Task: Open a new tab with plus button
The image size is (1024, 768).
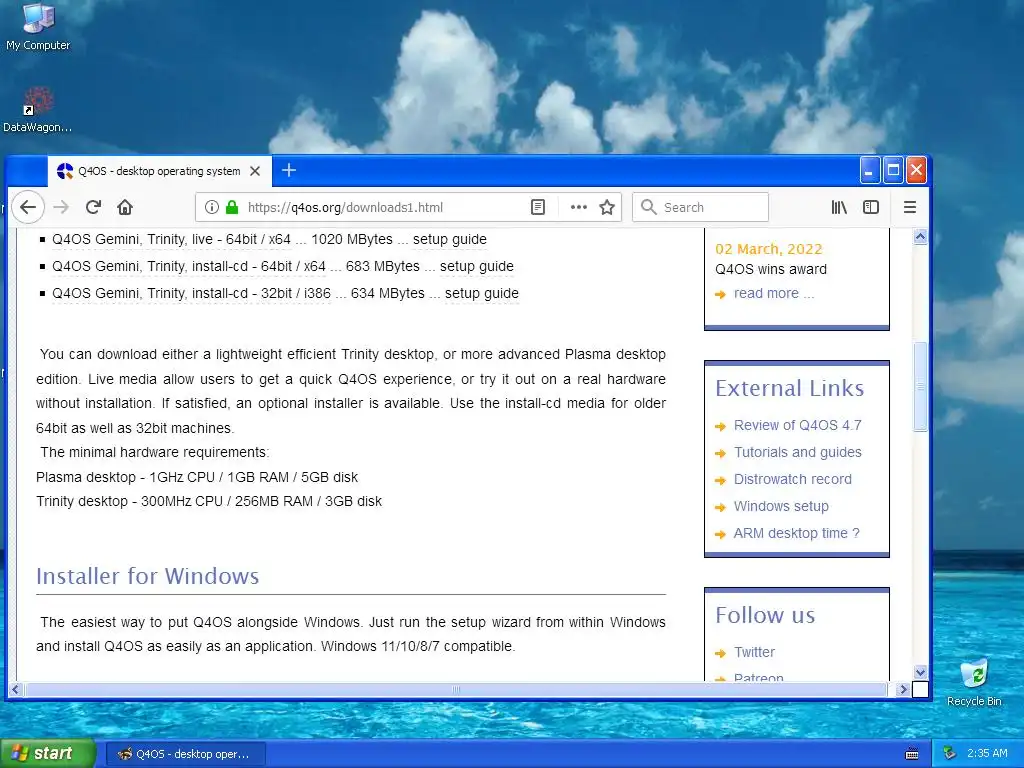Action: 289,170
